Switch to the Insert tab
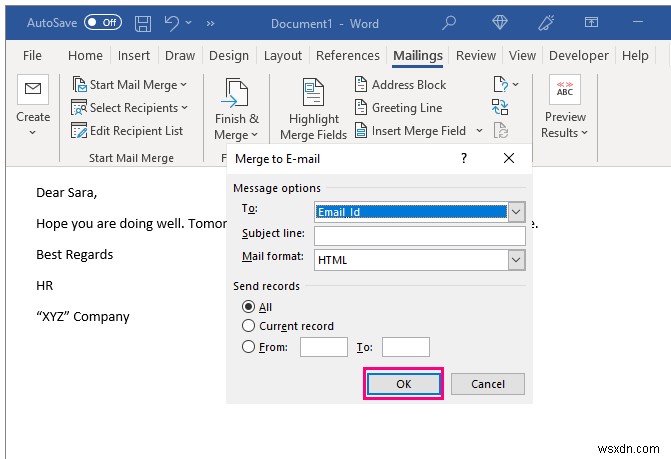The image size is (671, 459). pyautogui.click(x=134, y=56)
